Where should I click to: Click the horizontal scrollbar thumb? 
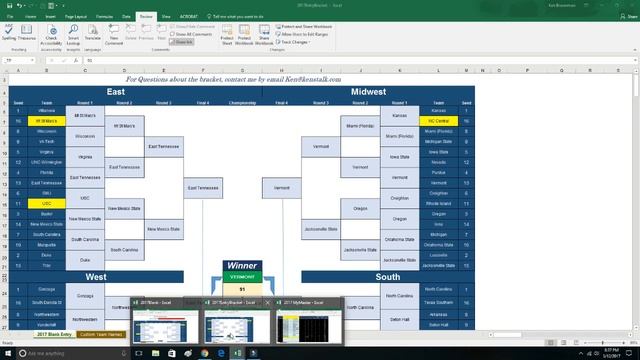[x=507, y=335]
